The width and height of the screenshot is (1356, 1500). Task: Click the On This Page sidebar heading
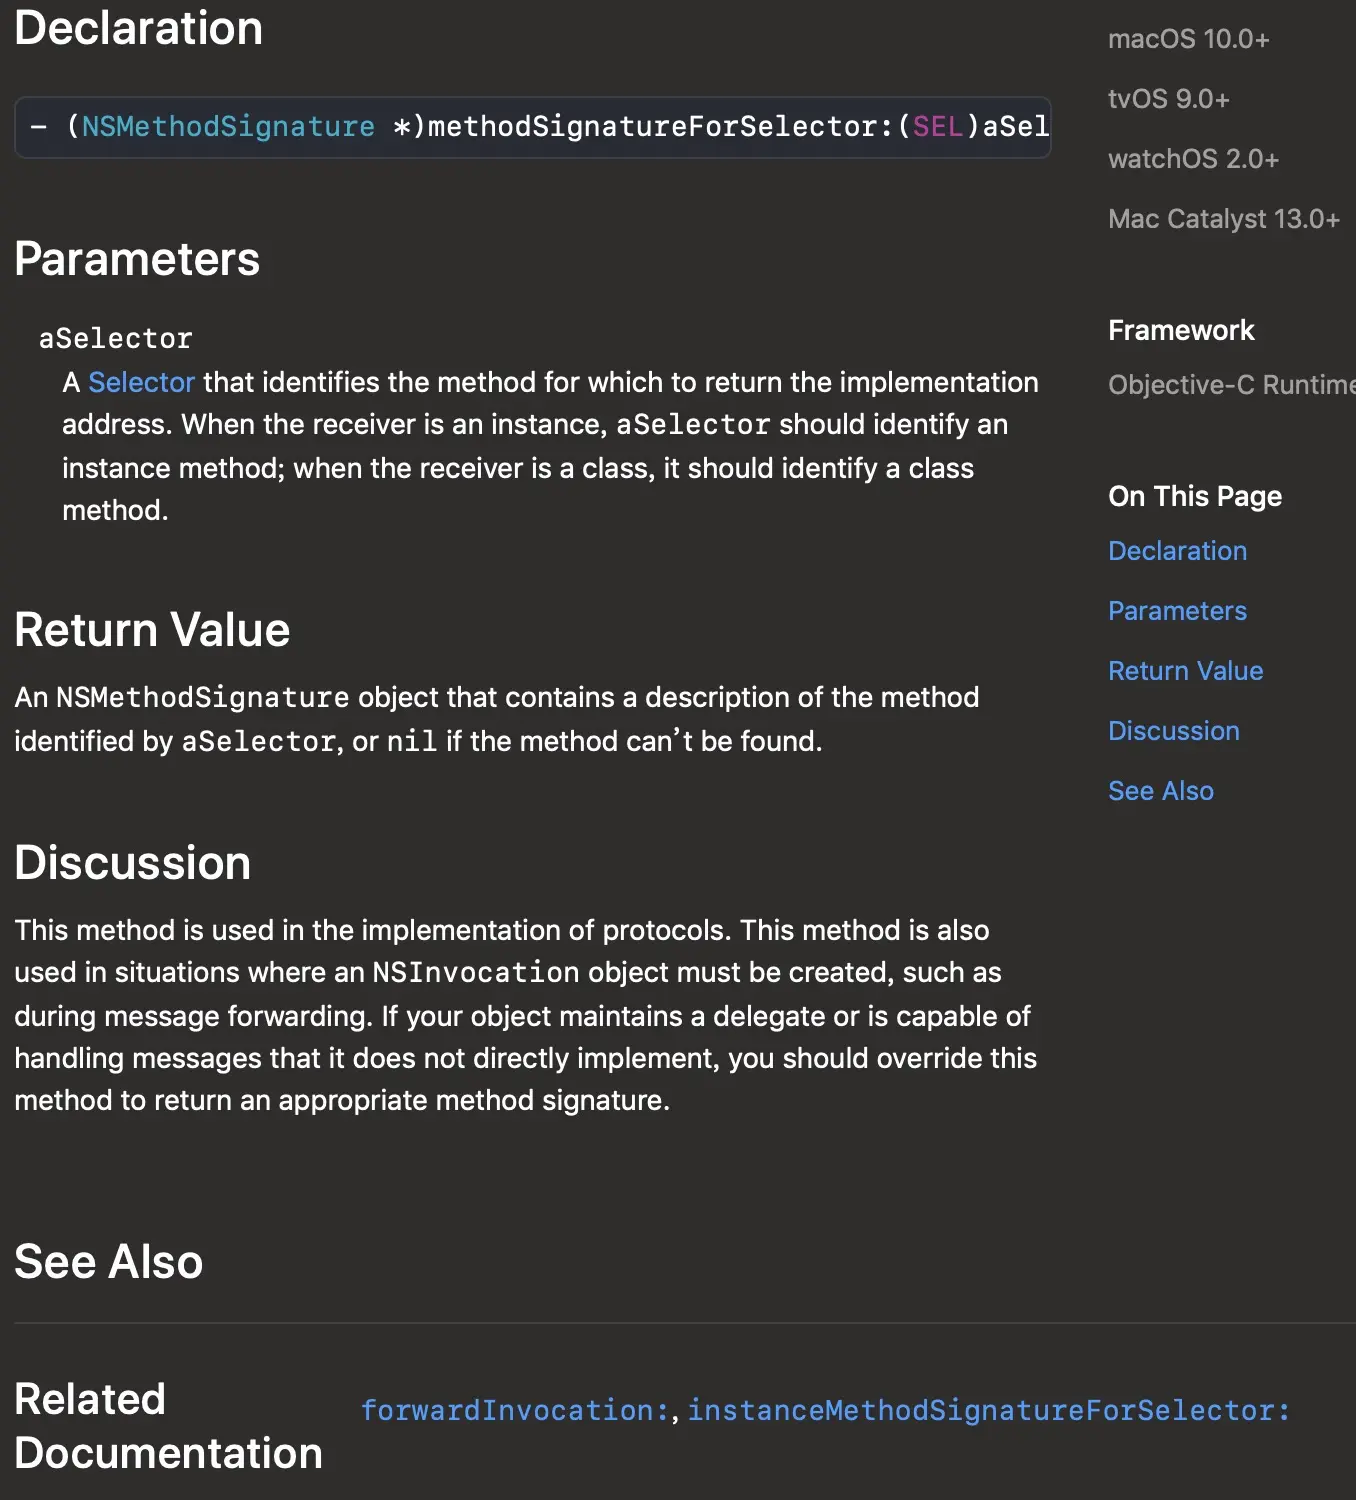pos(1194,496)
